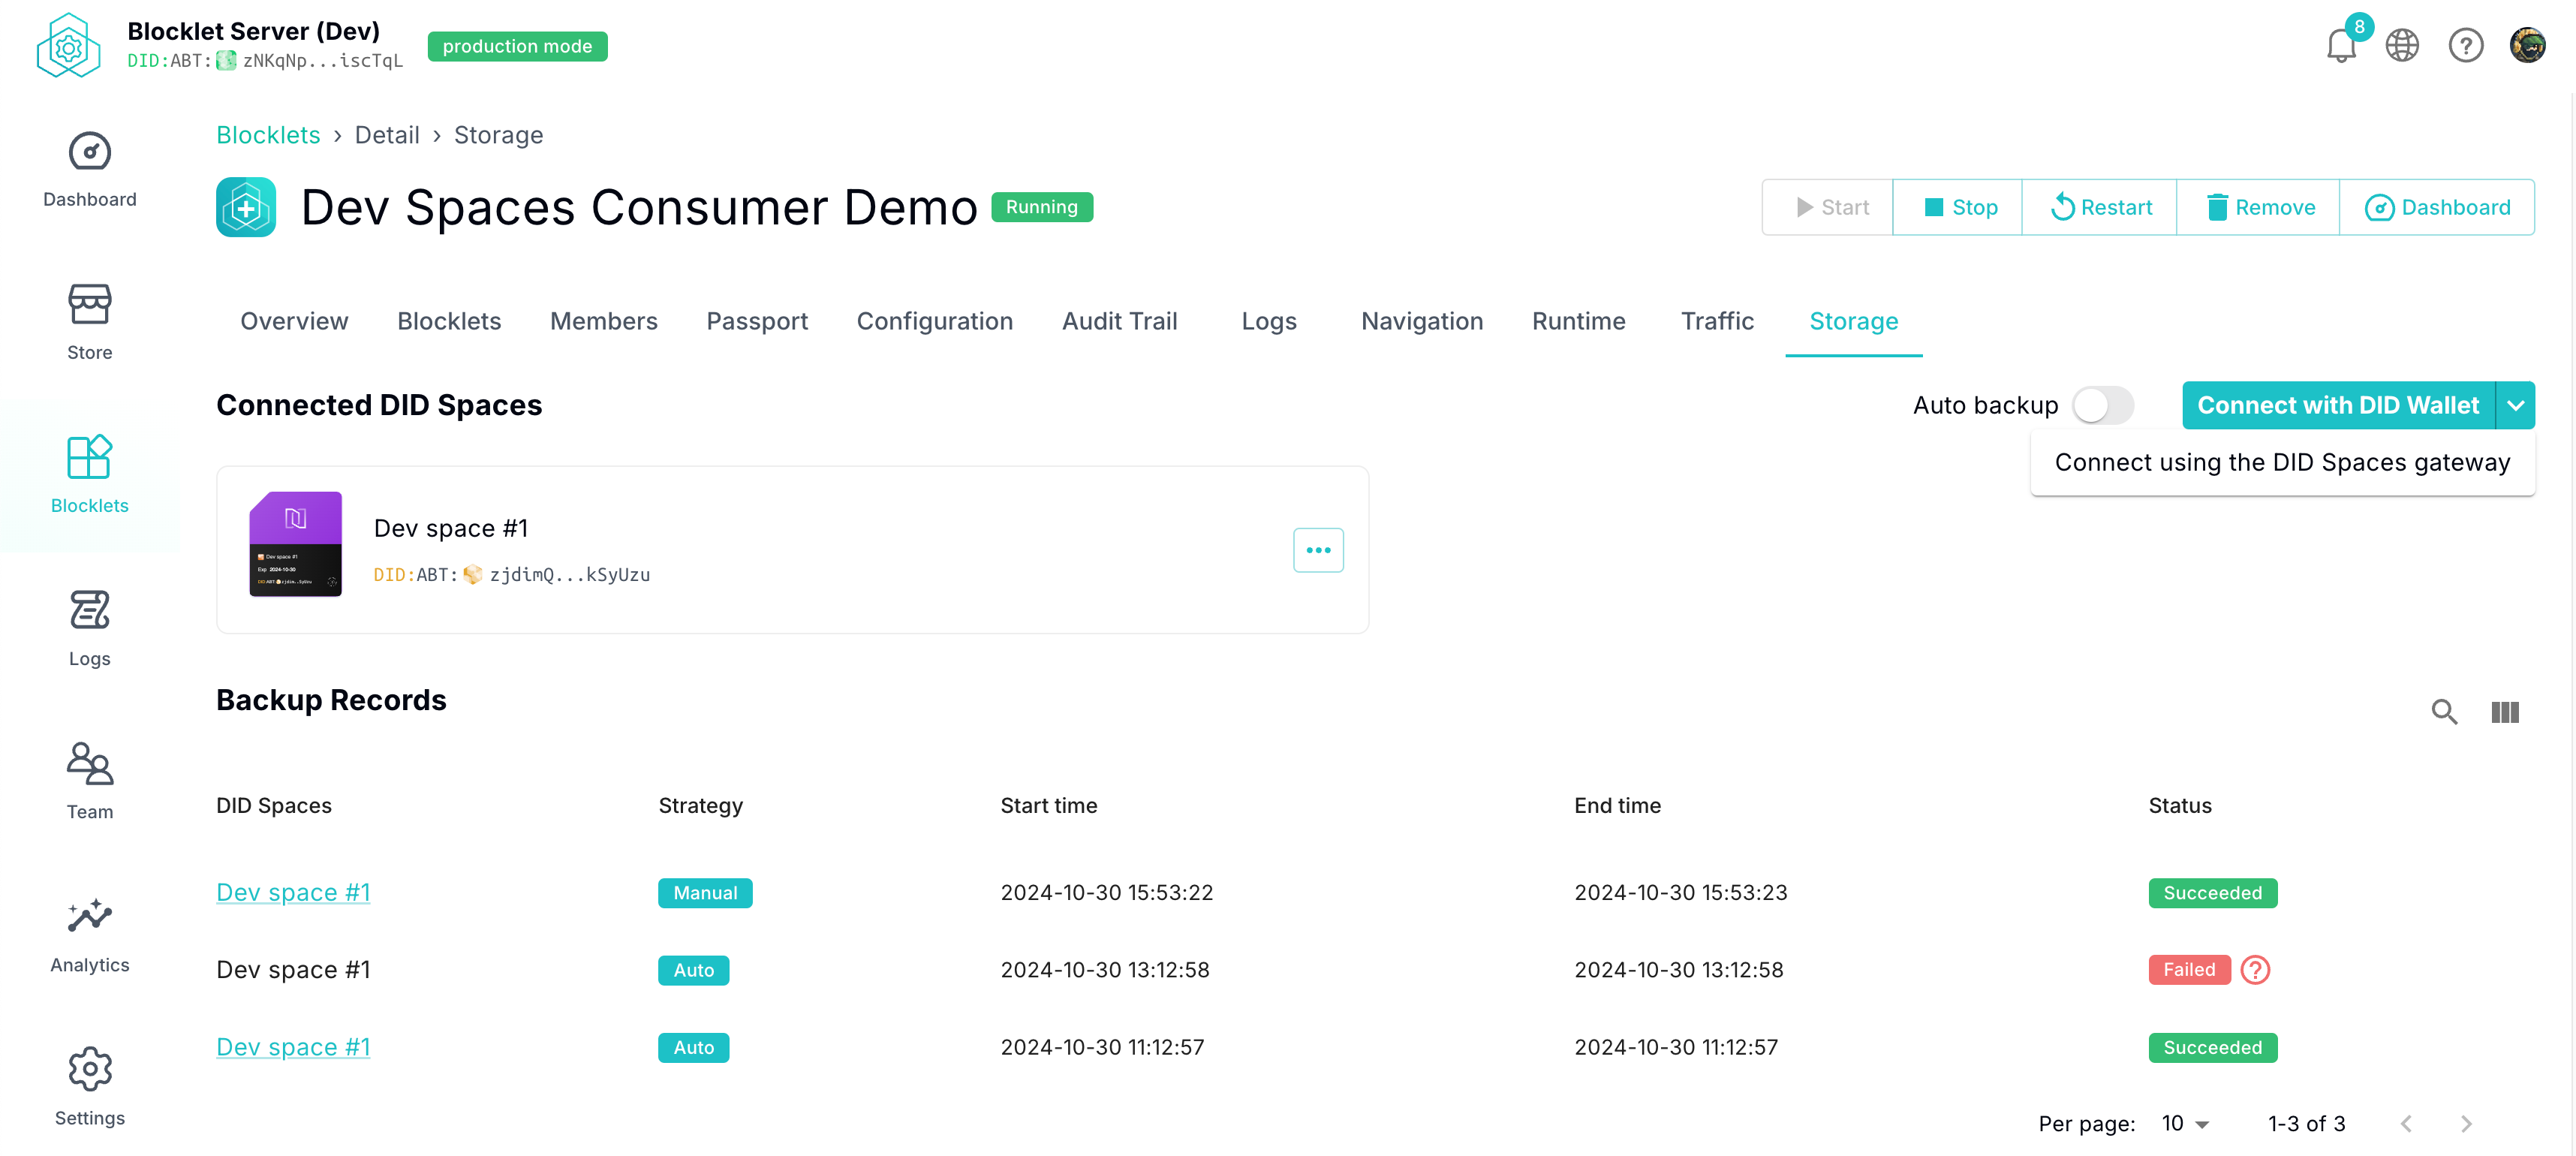Screen dimensions: 2576x1156
Task: Click the user avatar in top bar
Action: pyautogui.click(x=2527, y=46)
